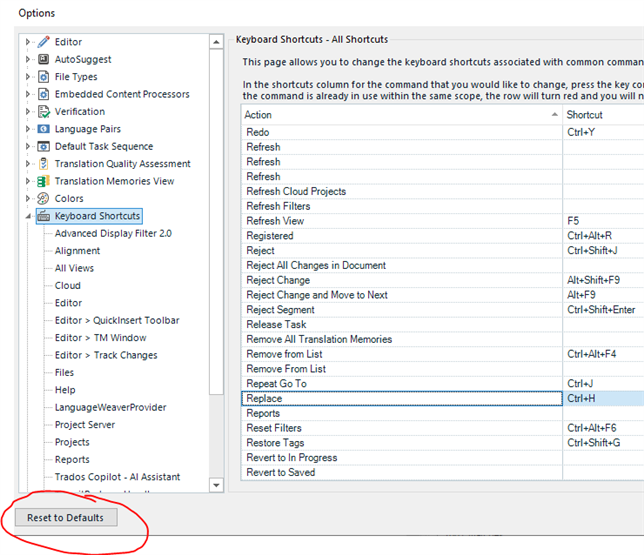Select the Refresh Cloud Projects row
Viewport: 644px width, 555px height.
tap(402, 191)
